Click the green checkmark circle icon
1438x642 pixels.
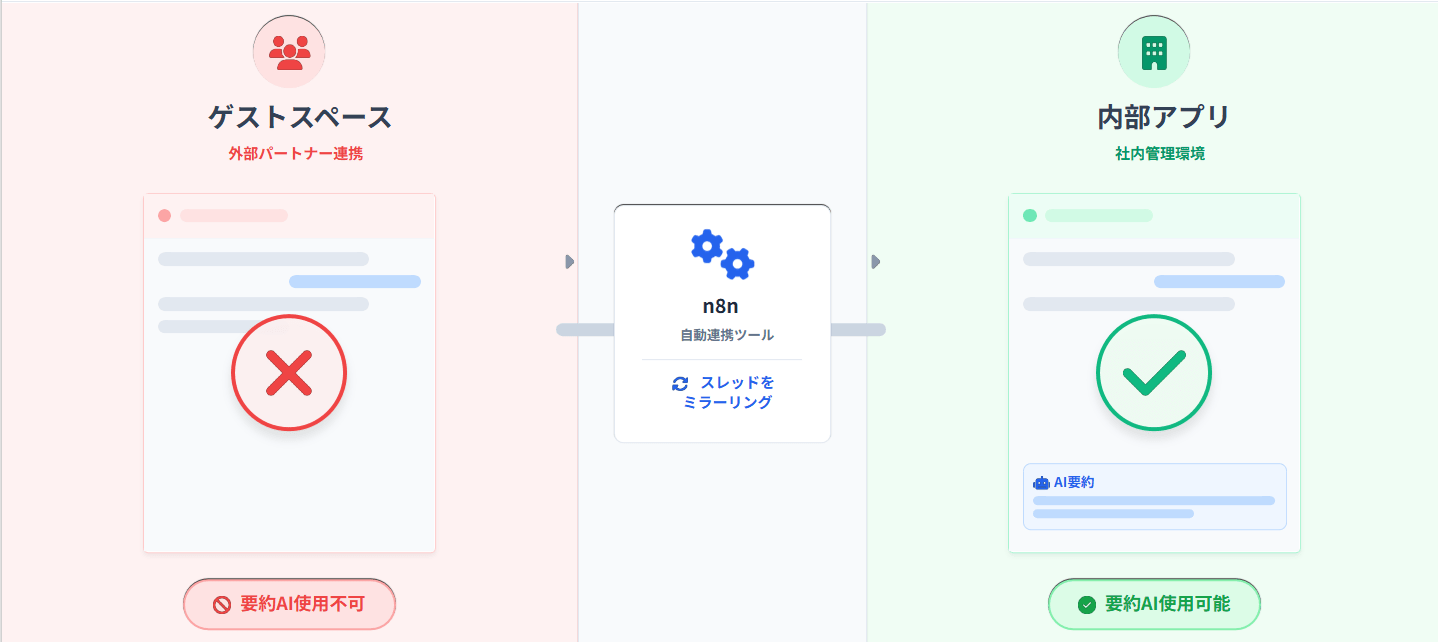pyautogui.click(x=1154, y=373)
